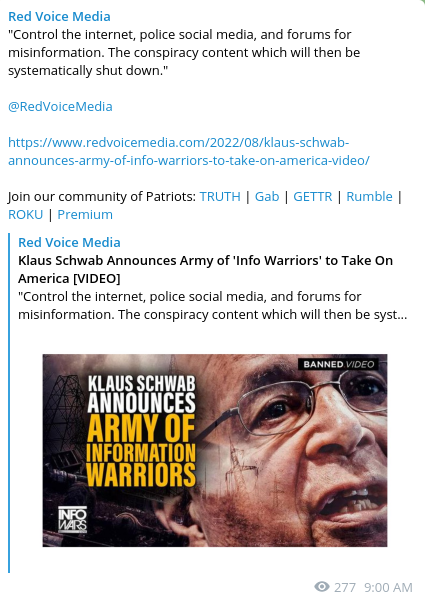
Task: Open the Gab community link
Action: [x=267, y=196]
